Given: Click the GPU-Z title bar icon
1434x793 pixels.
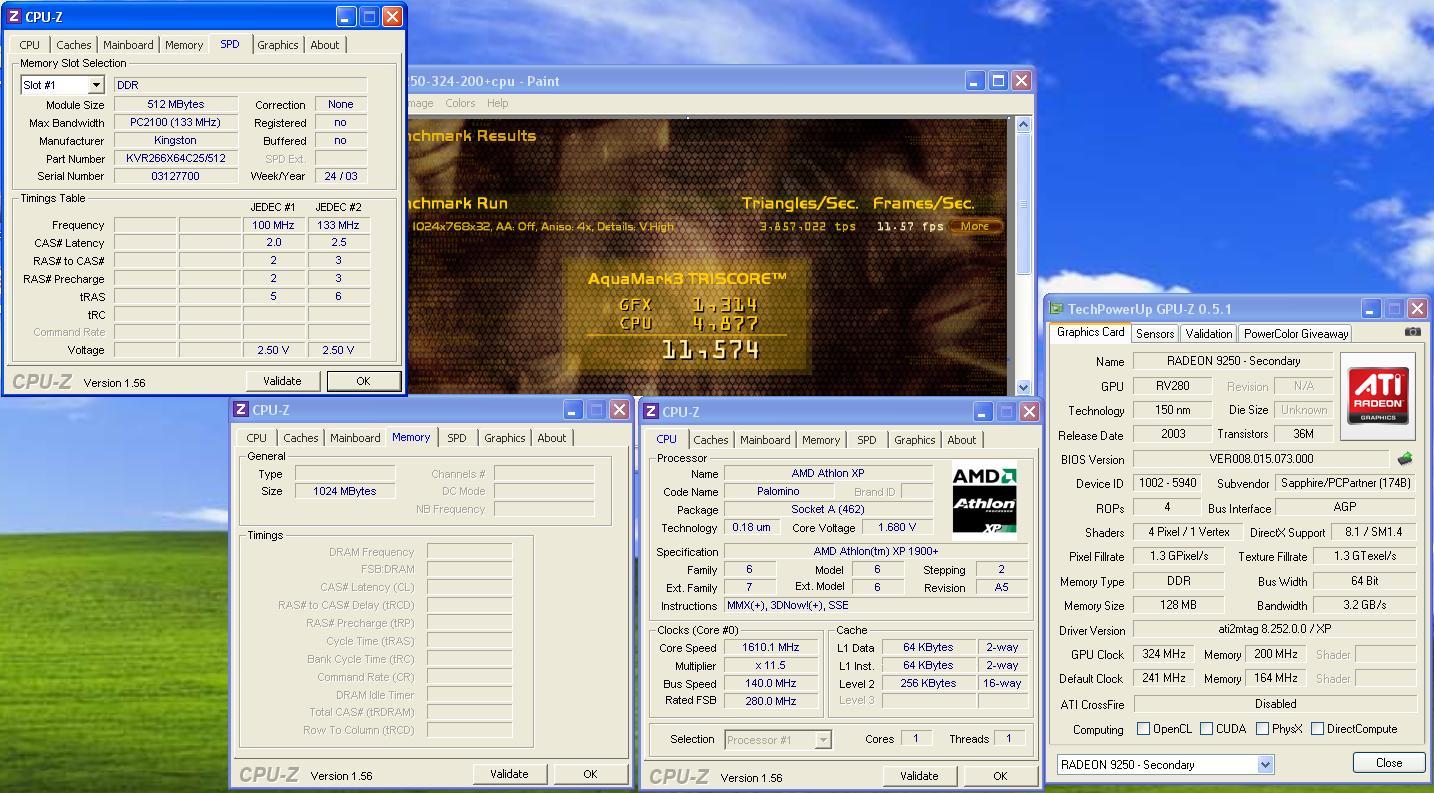Looking at the screenshot, I should click(1056, 309).
